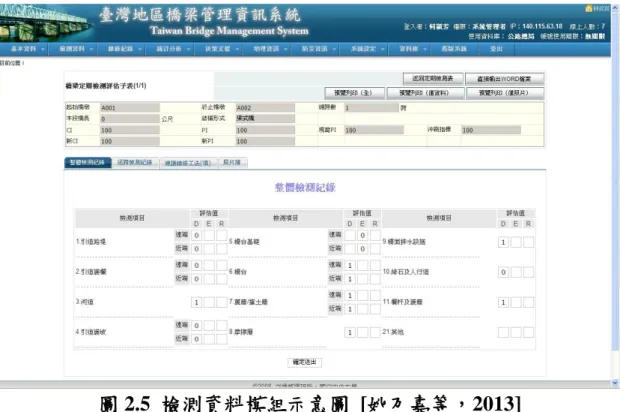Click the D value box for 3.河道
Screen dimensions: 620x412
click(197, 302)
